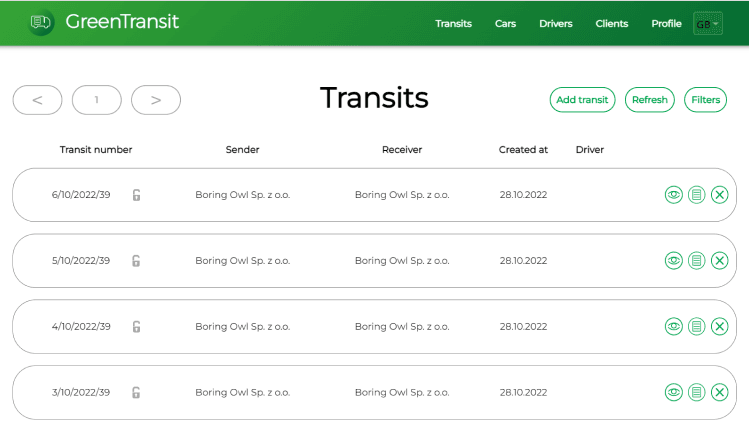749x428 pixels.
Task: Open the GB language dropdown
Action: click(x=707, y=23)
